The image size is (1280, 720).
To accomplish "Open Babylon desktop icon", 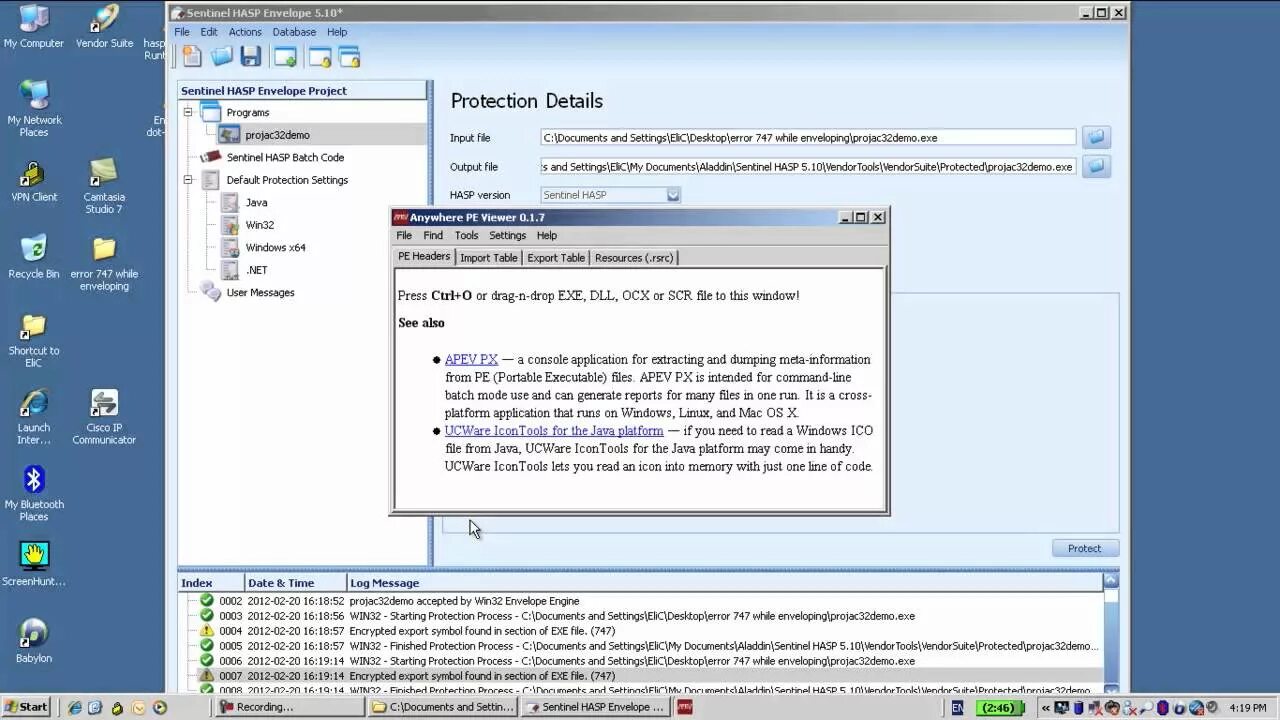I will [x=34, y=641].
